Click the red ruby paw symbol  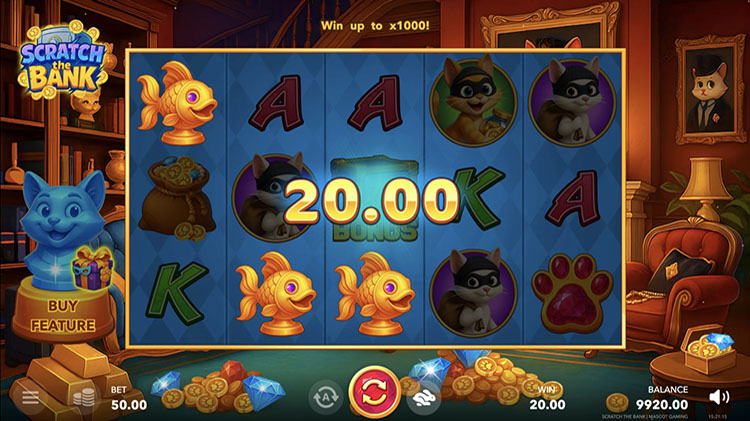572,293
